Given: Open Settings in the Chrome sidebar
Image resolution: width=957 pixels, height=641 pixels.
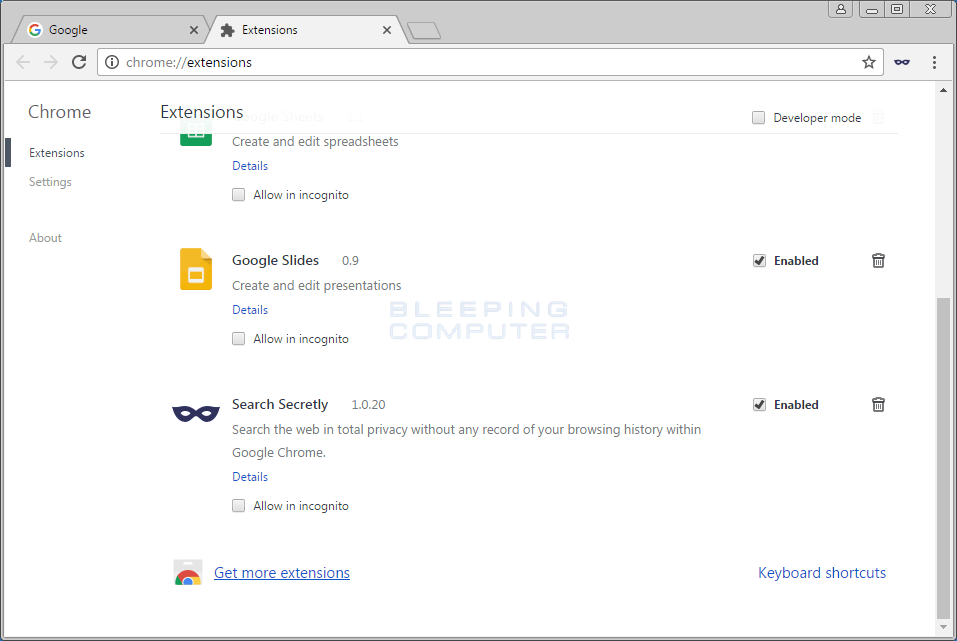Looking at the screenshot, I should [x=50, y=182].
